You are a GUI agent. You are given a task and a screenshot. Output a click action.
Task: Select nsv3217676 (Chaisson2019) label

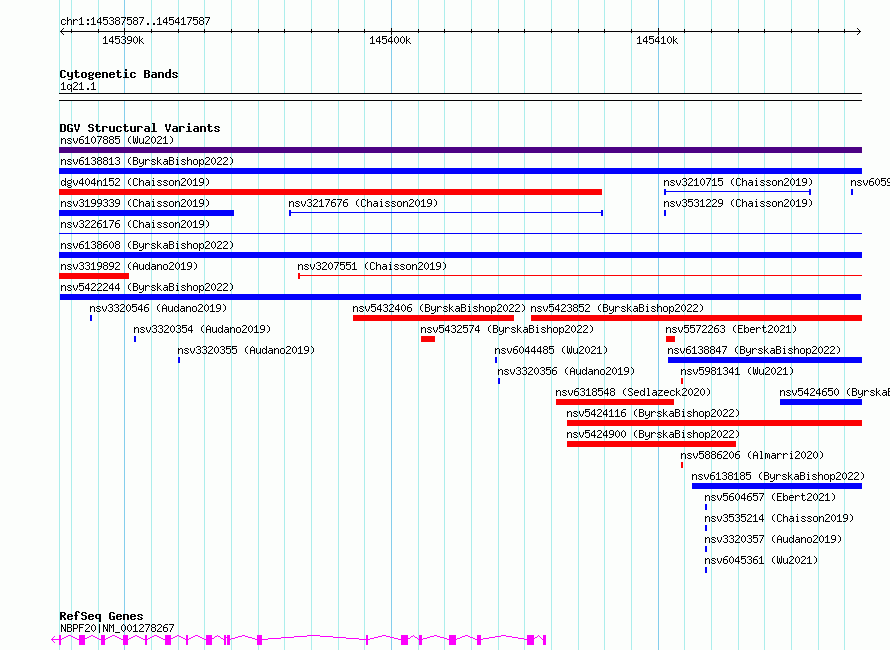pos(363,203)
